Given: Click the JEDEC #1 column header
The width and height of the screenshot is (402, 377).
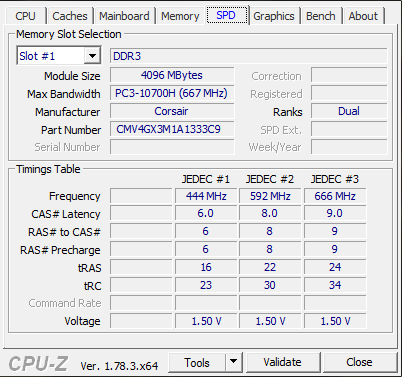Looking at the screenshot, I should point(206,179).
